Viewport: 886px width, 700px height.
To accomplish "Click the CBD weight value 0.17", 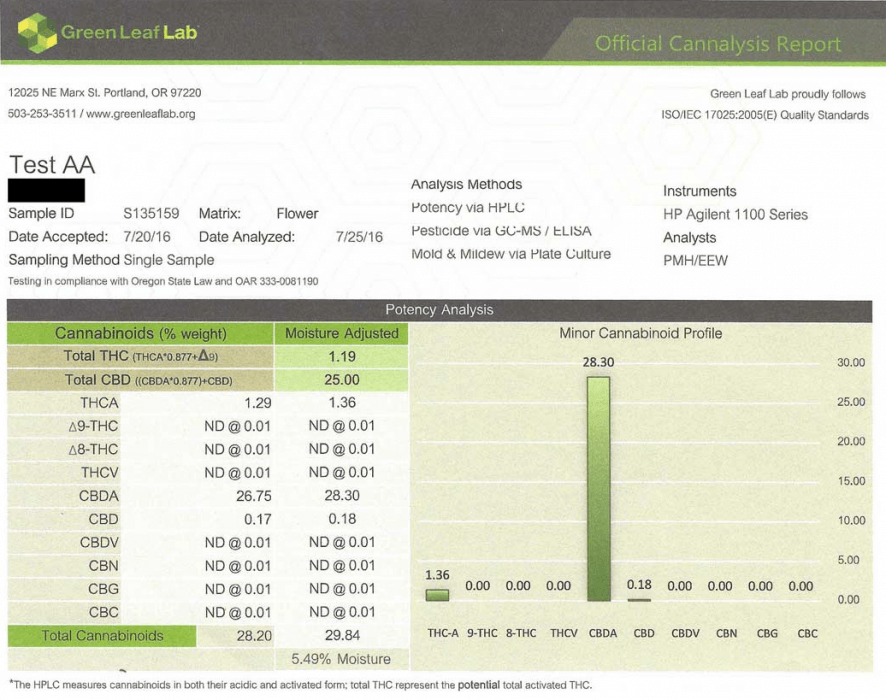I will 258,519.
